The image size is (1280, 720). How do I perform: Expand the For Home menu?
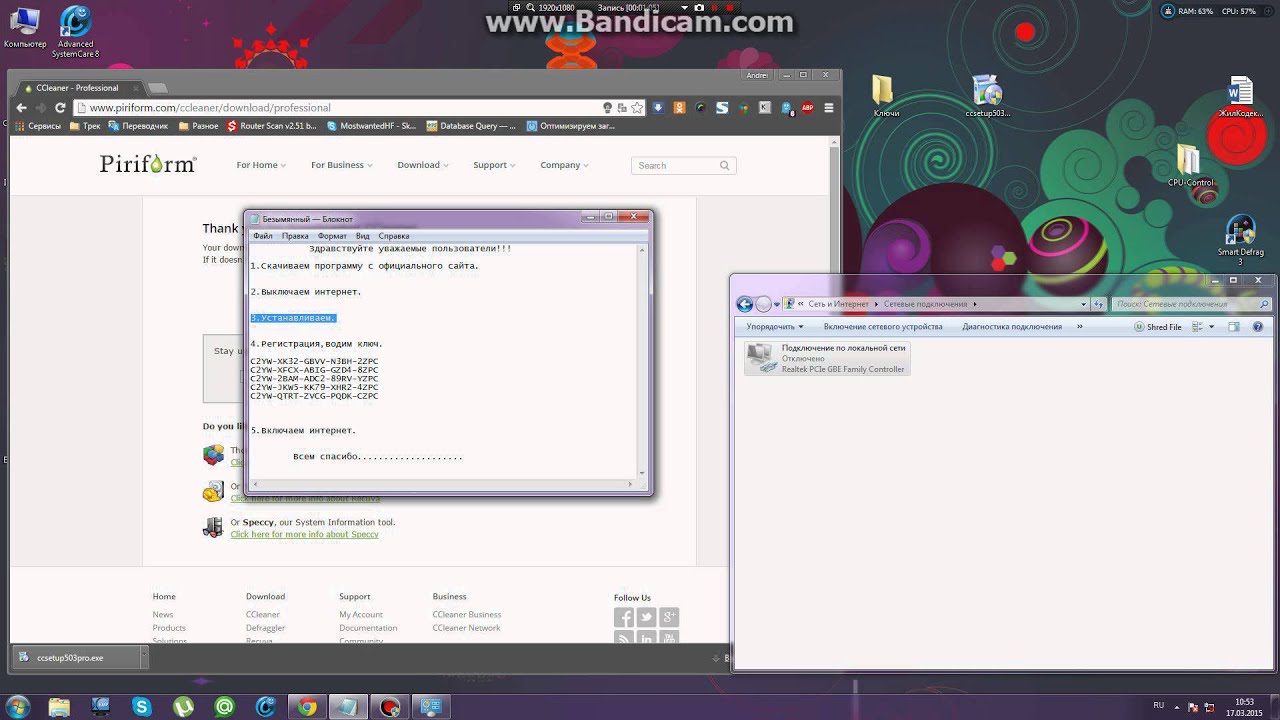pyautogui.click(x=261, y=165)
